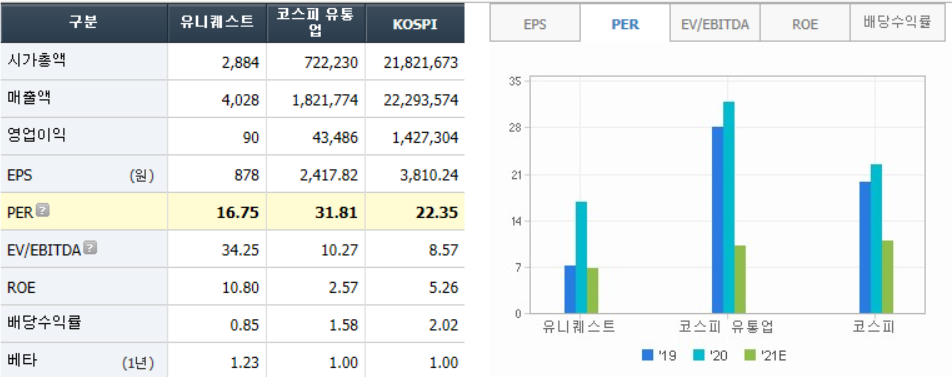Select the 매출액 row label
The image size is (952, 377).
29,98
